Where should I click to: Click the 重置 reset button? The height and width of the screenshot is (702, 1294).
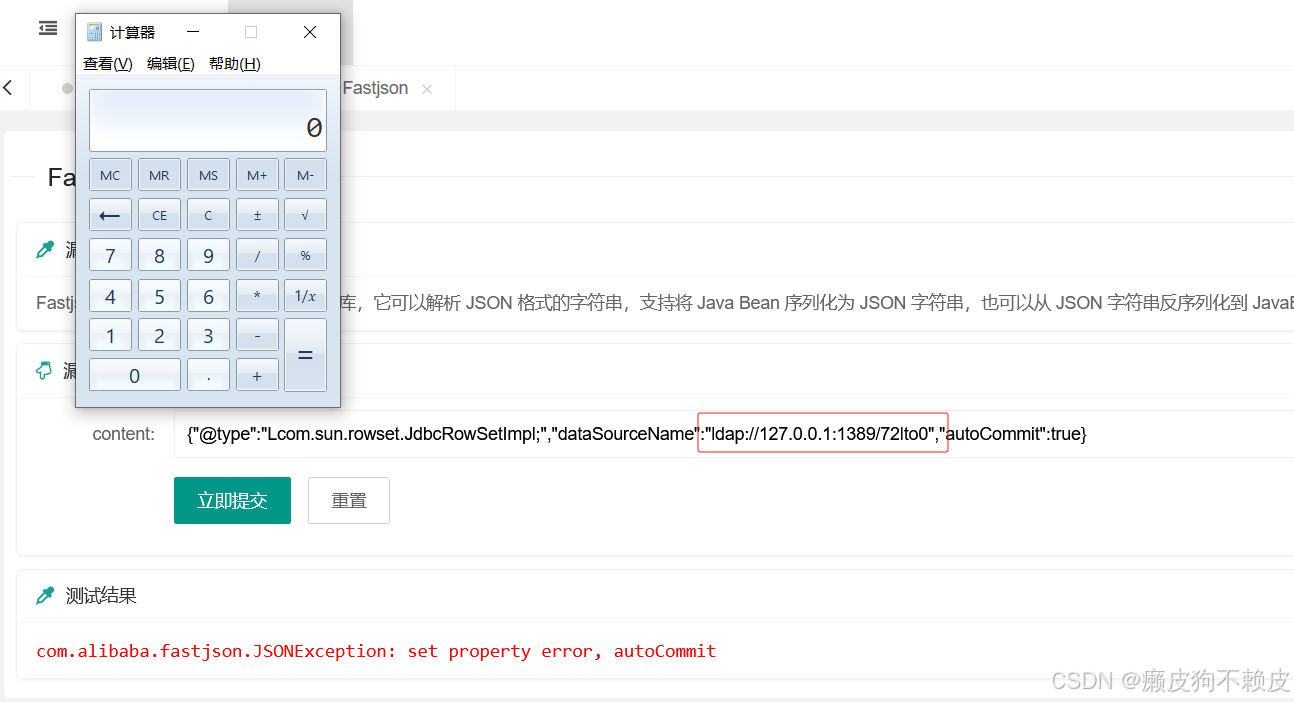[349, 500]
